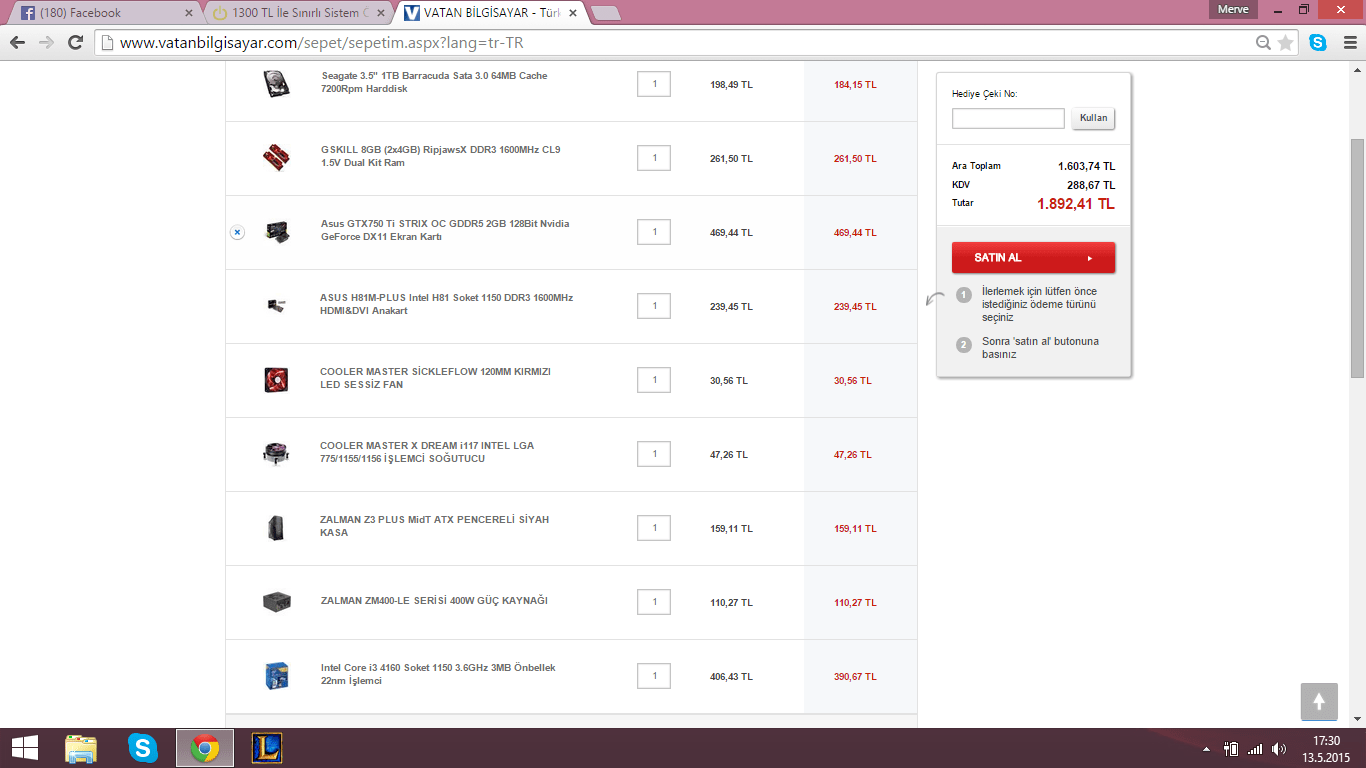Click the SATIN AL purchase button

[1033, 257]
